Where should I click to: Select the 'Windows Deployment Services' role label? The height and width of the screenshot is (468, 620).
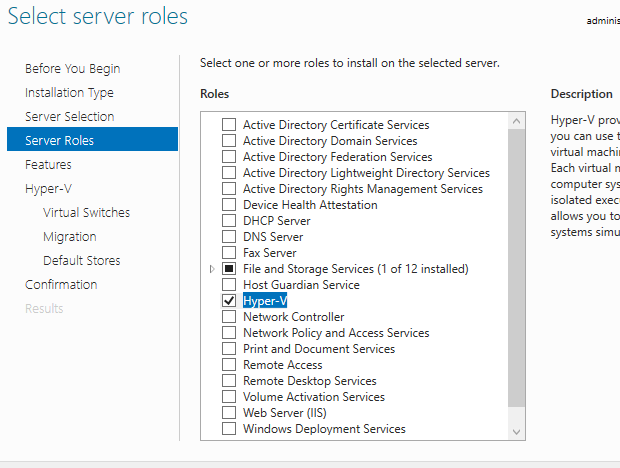(x=324, y=428)
